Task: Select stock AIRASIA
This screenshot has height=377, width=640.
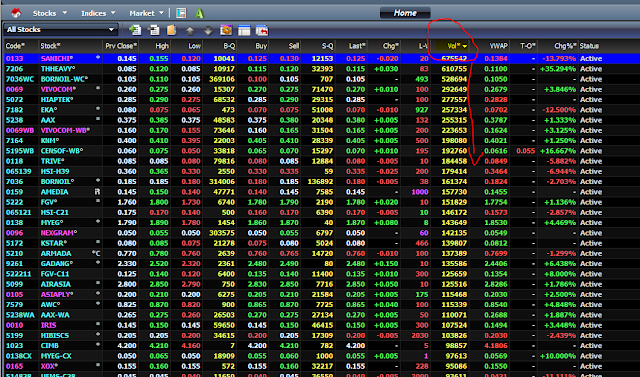Action: (56, 284)
